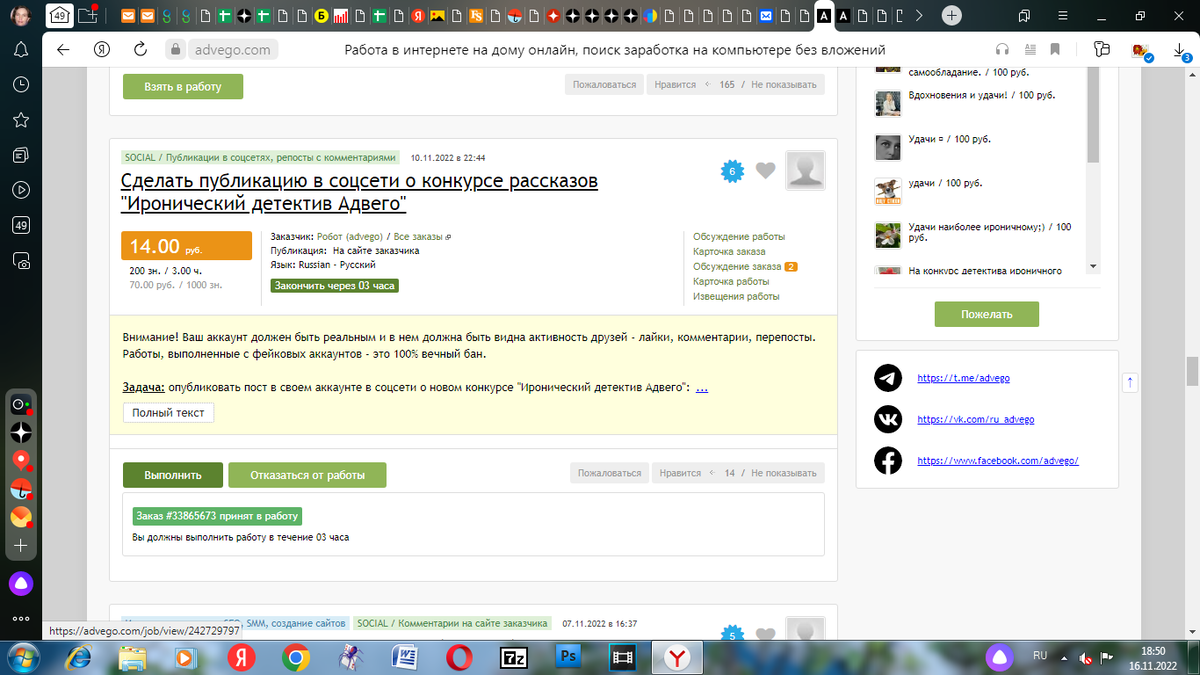Viewport: 1200px width, 675px height.
Task: Open the job title link about Иронический детектив Адвего
Action: pyautogui.click(x=360, y=193)
